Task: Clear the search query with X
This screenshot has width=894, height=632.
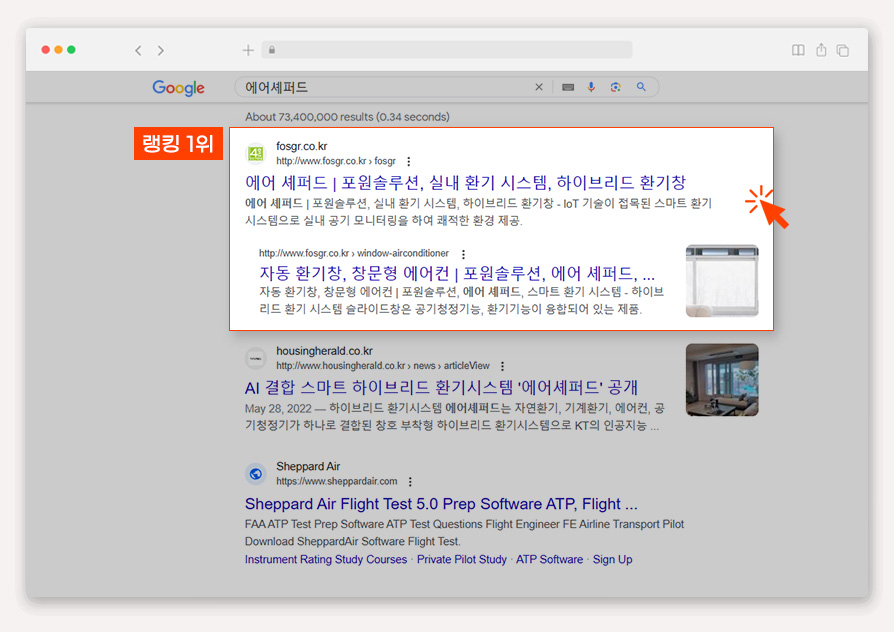Action: [539, 87]
